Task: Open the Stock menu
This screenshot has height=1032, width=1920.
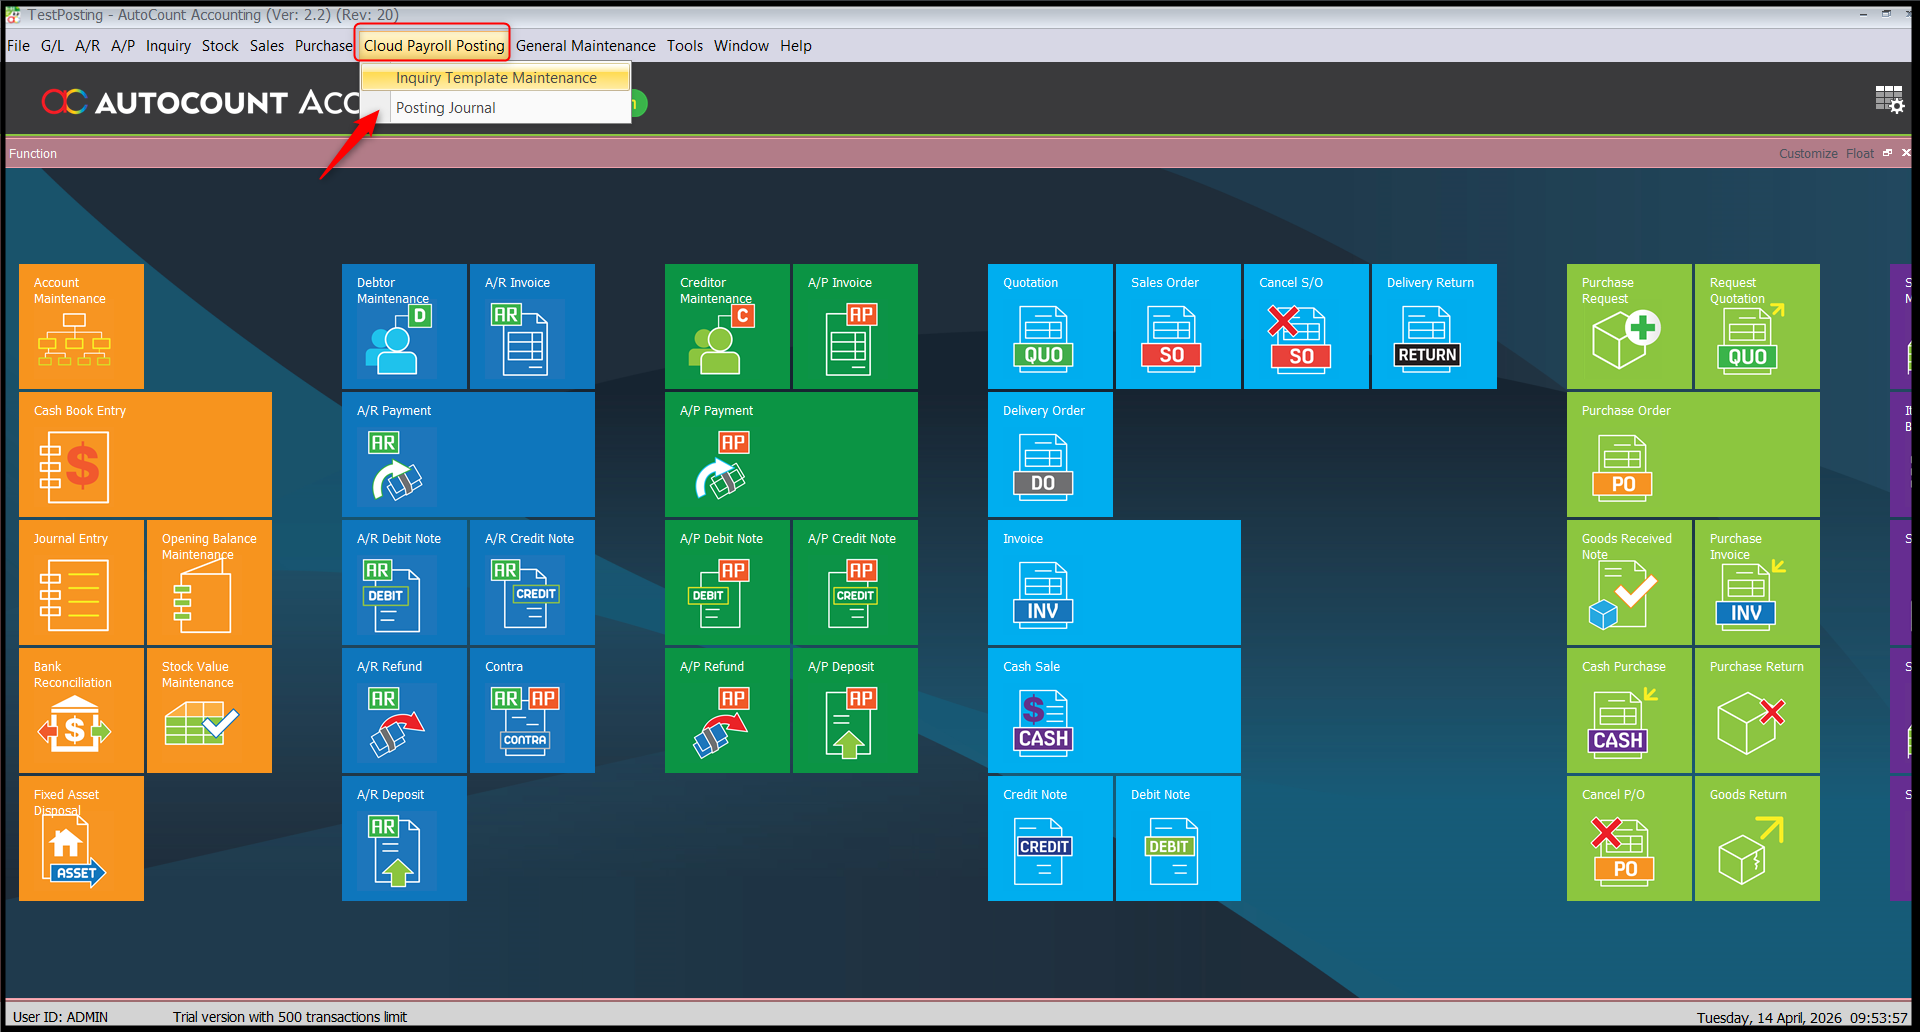Action: 220,46
